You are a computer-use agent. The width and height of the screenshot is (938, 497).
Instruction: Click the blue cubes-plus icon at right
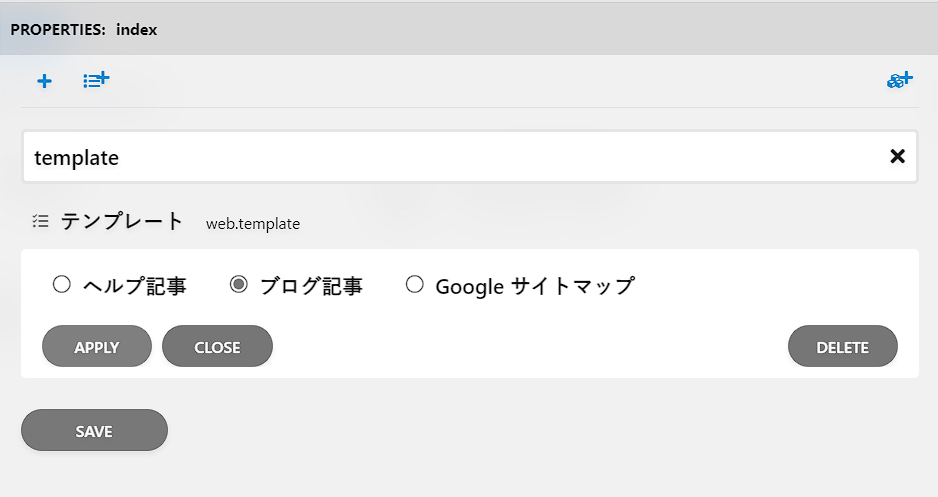click(900, 80)
